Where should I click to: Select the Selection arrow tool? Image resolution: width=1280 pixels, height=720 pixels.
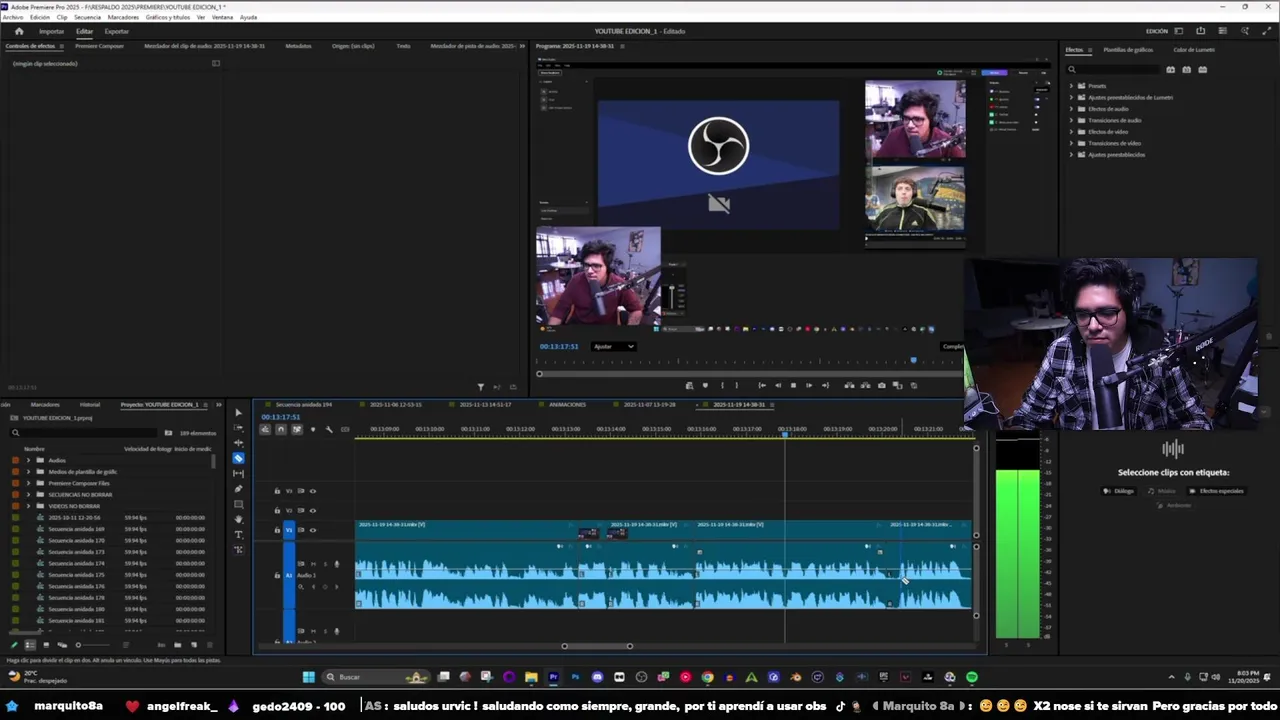tap(238, 412)
